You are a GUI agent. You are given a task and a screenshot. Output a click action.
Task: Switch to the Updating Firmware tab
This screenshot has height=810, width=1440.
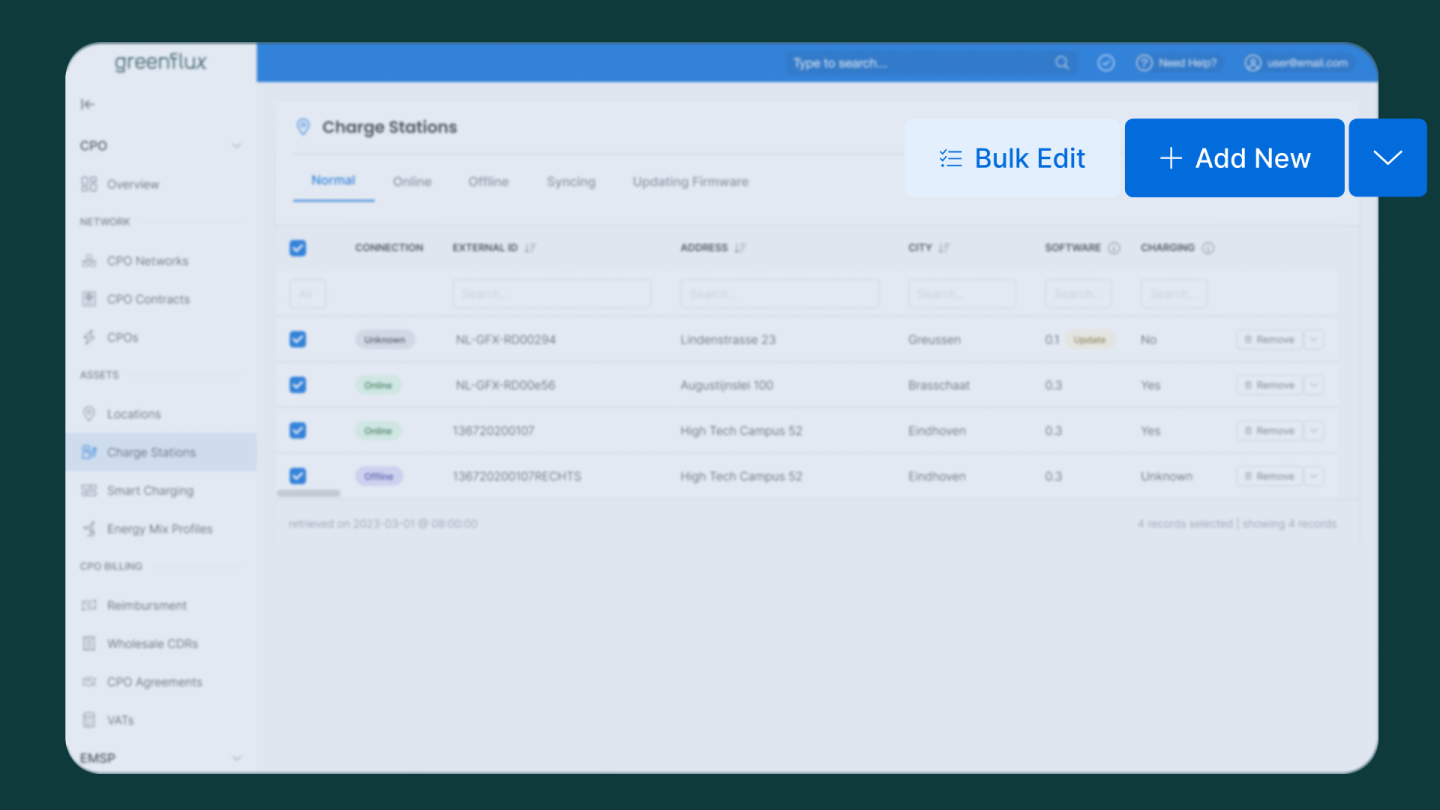(690, 182)
